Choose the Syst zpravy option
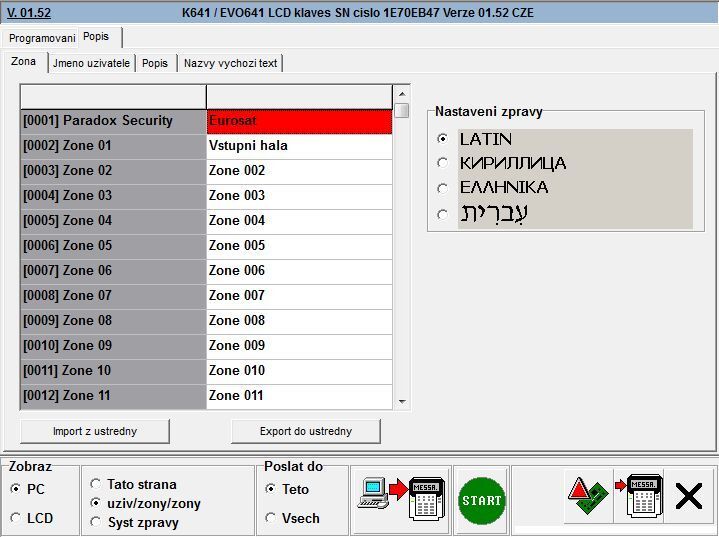This screenshot has height=537, width=719. pyautogui.click(x=97, y=522)
